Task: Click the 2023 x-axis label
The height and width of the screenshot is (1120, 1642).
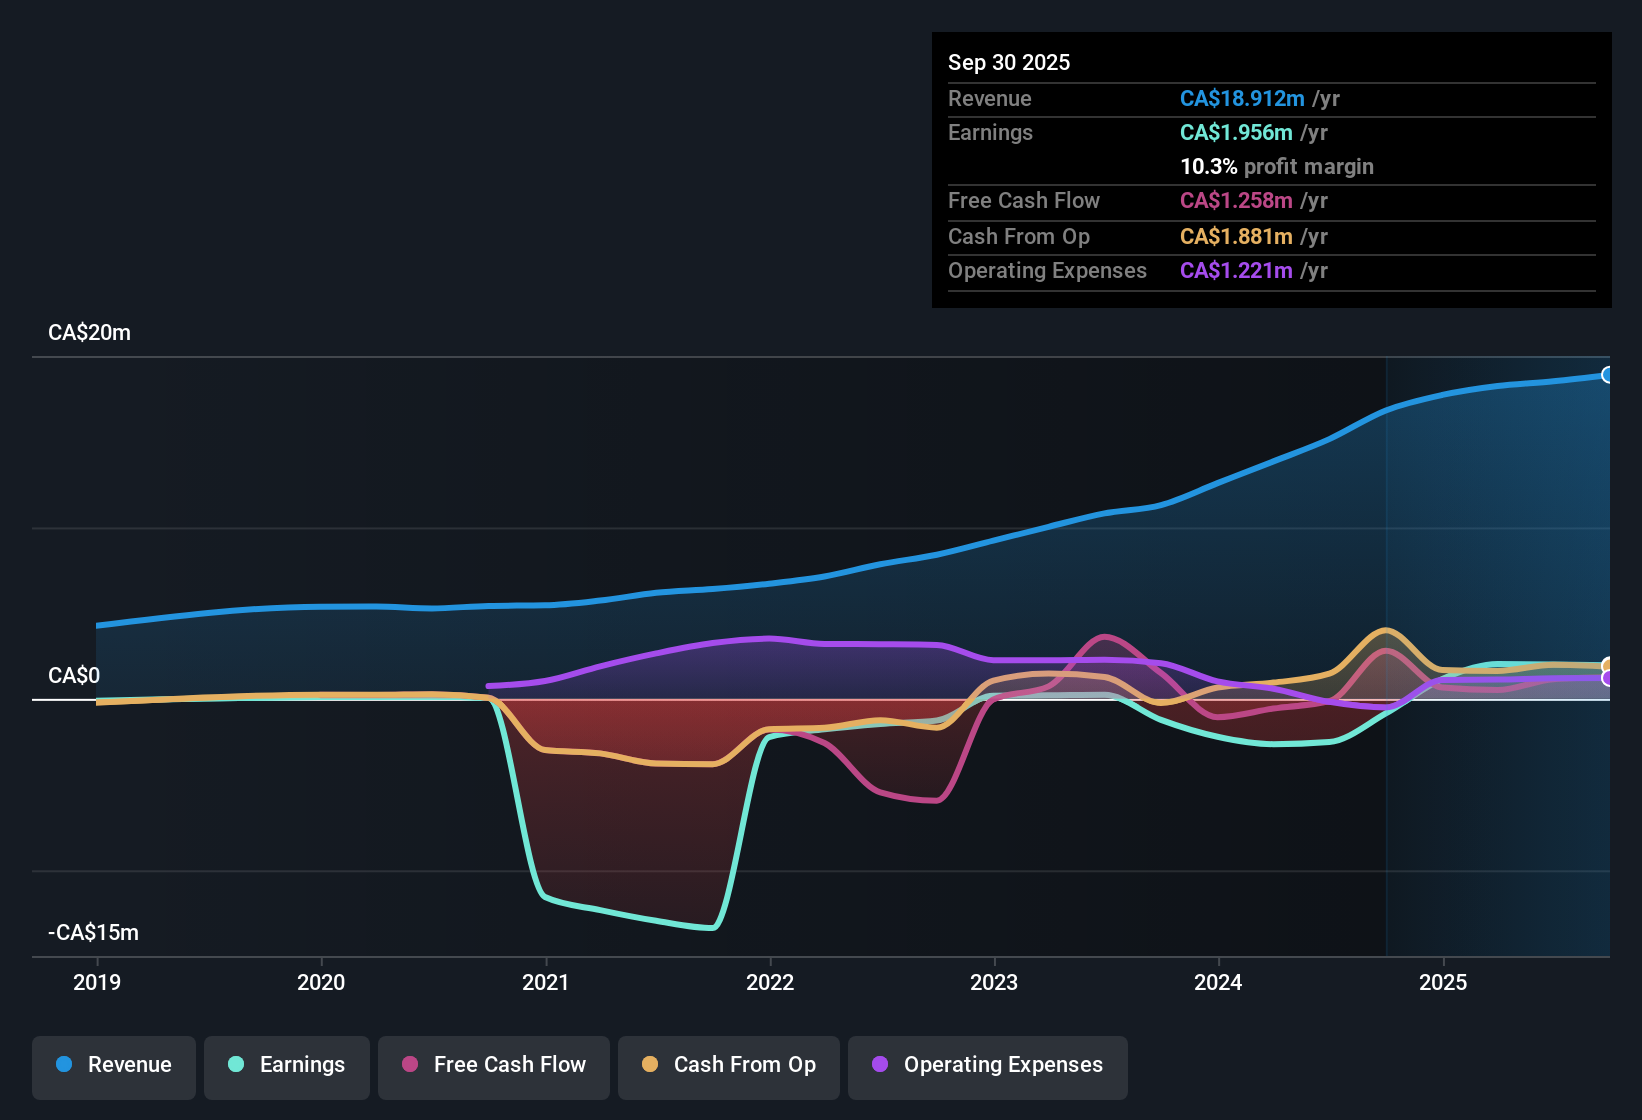Action: 994,982
